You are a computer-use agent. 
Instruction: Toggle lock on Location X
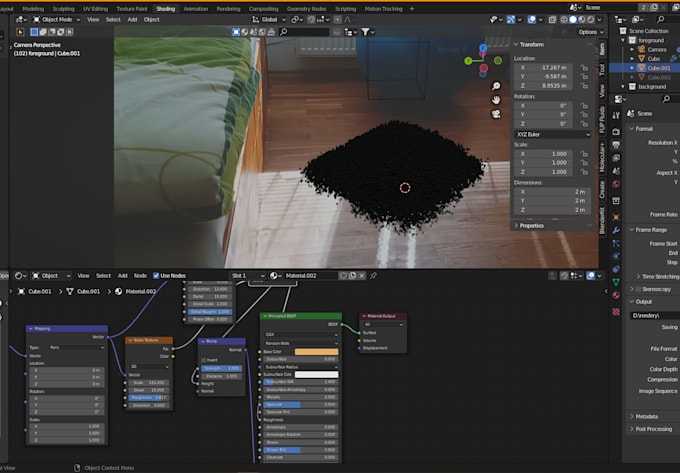(x=584, y=68)
